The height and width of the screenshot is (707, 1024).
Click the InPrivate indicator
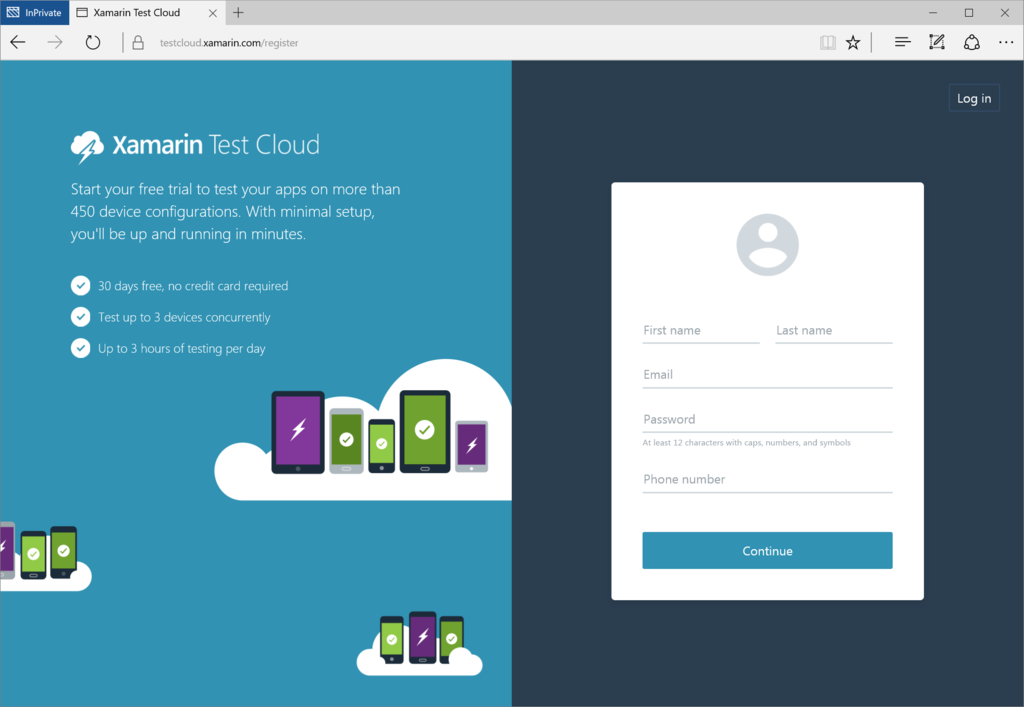coord(35,12)
